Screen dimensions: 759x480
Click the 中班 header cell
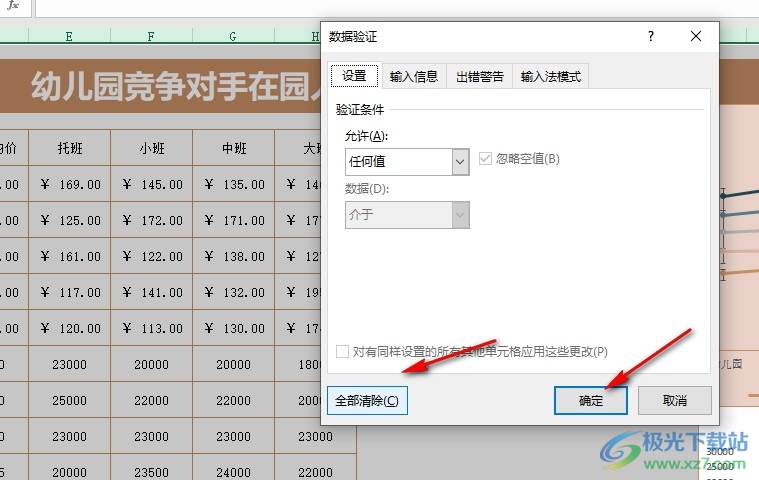click(x=233, y=148)
